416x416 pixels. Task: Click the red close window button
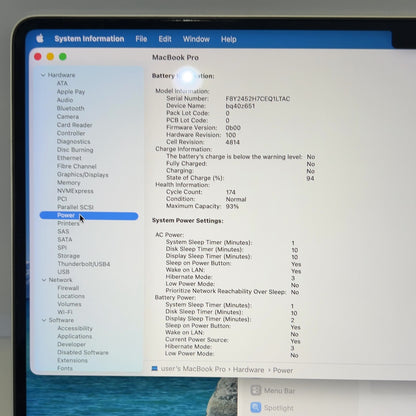(x=38, y=57)
